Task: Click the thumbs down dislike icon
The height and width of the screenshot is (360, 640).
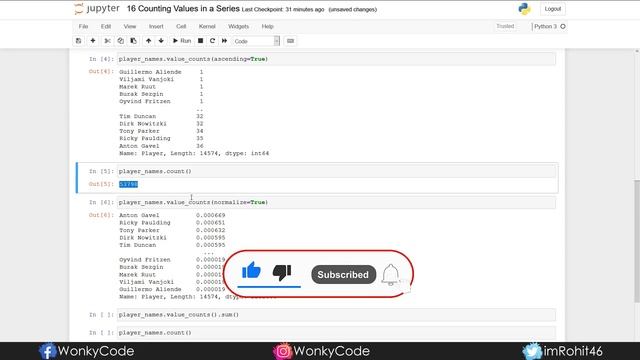Action: click(x=282, y=272)
